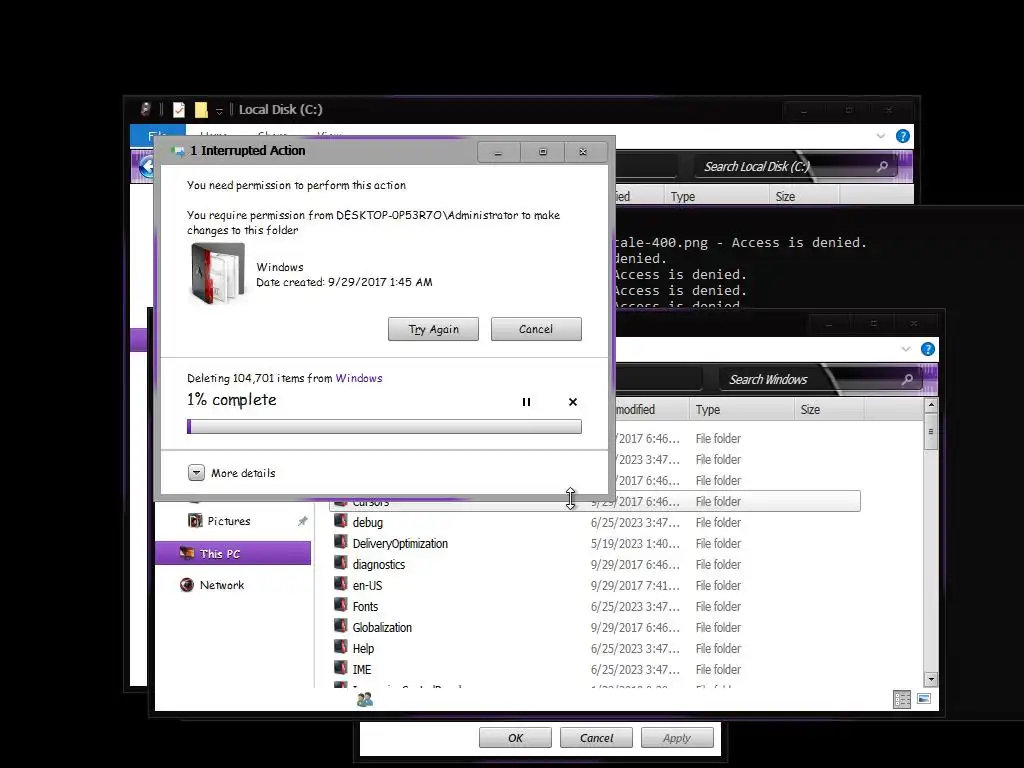Open the Windows link in deleting items text
The width and height of the screenshot is (1024, 768).
(359, 378)
